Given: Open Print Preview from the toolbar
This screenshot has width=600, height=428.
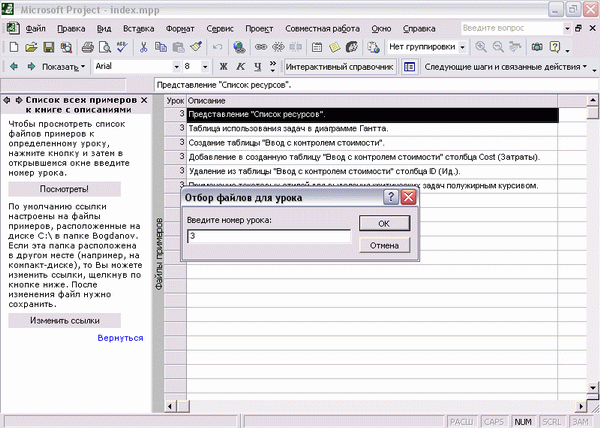Looking at the screenshot, I should [x=104, y=47].
